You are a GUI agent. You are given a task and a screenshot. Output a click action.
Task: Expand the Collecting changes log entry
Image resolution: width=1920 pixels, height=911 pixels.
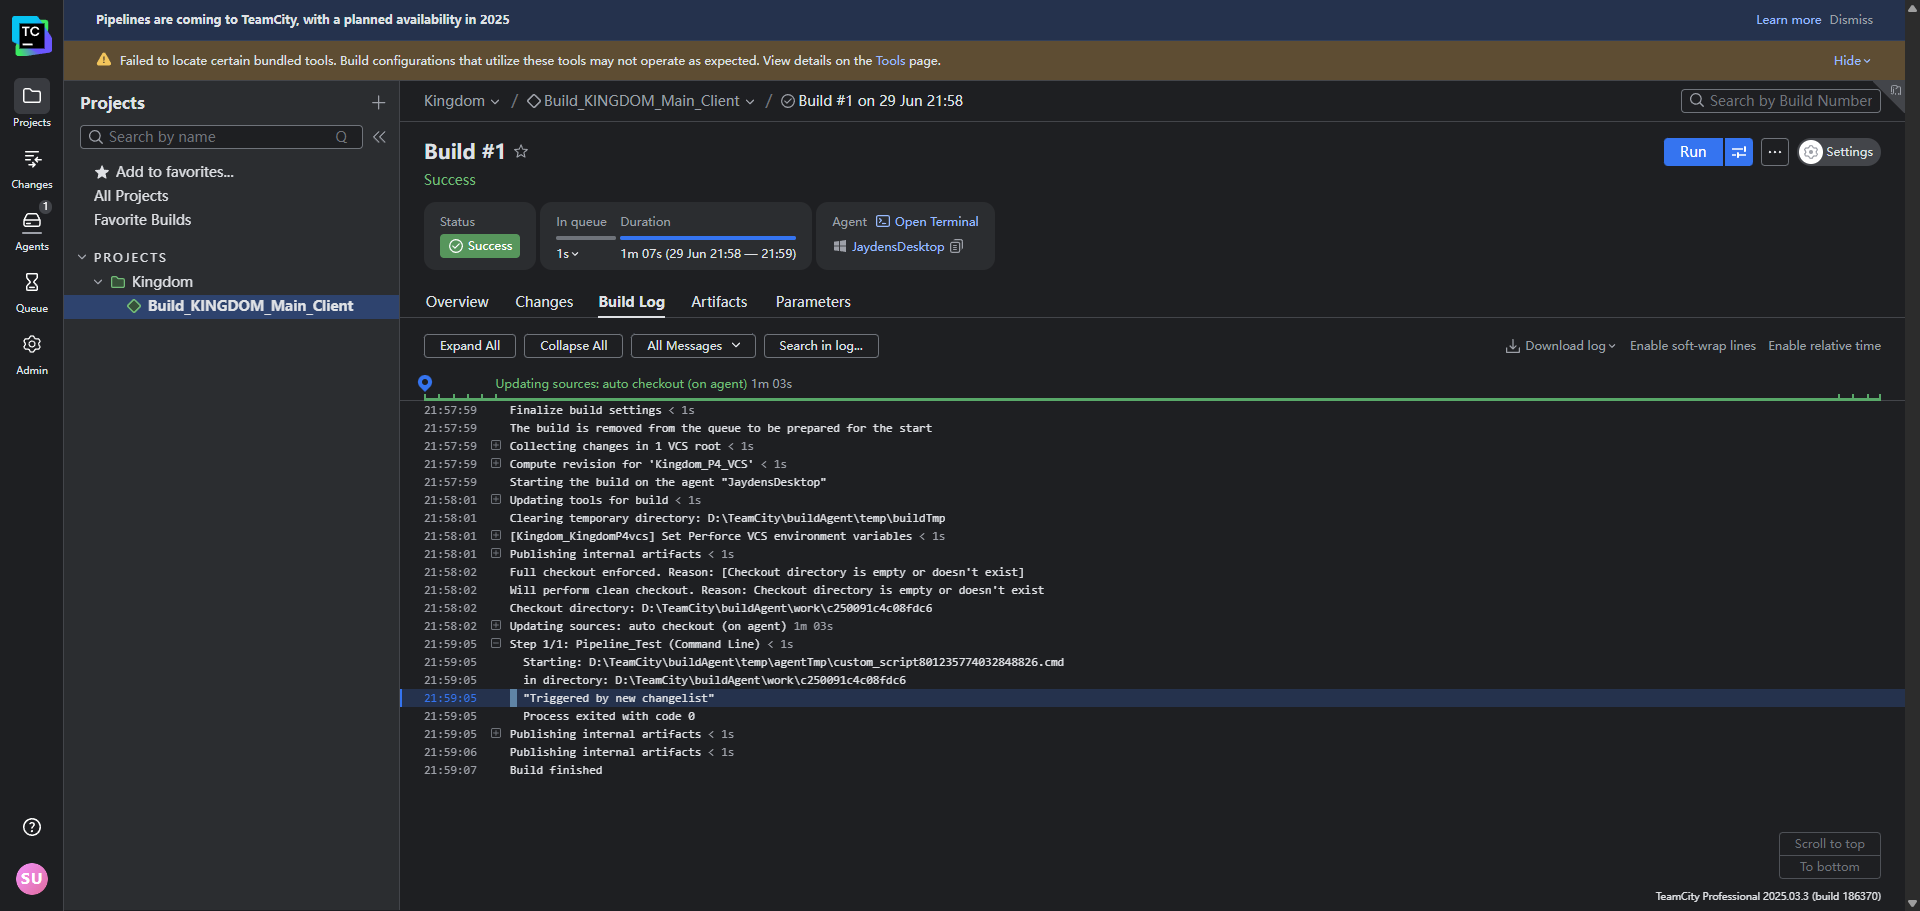[495, 446]
